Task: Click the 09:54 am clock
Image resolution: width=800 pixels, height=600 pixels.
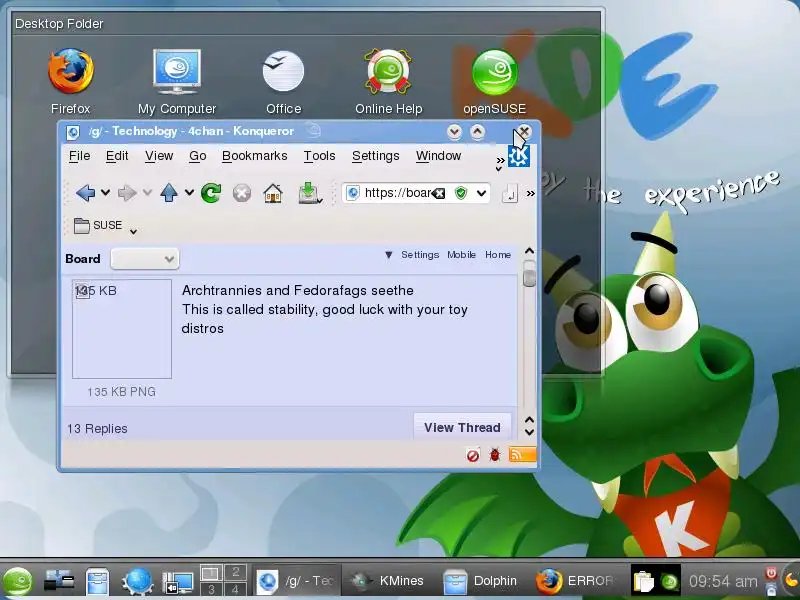Action: click(723, 581)
